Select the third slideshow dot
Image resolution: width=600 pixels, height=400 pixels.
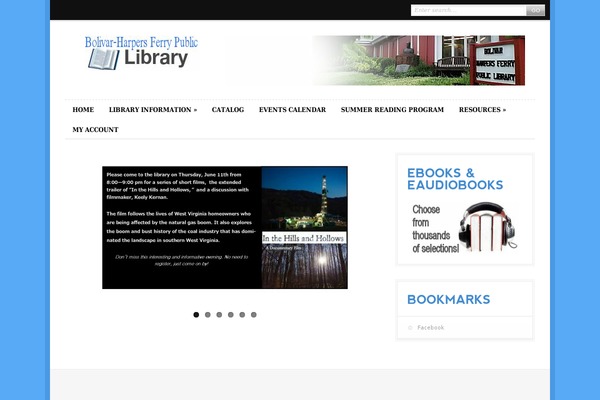219,315
